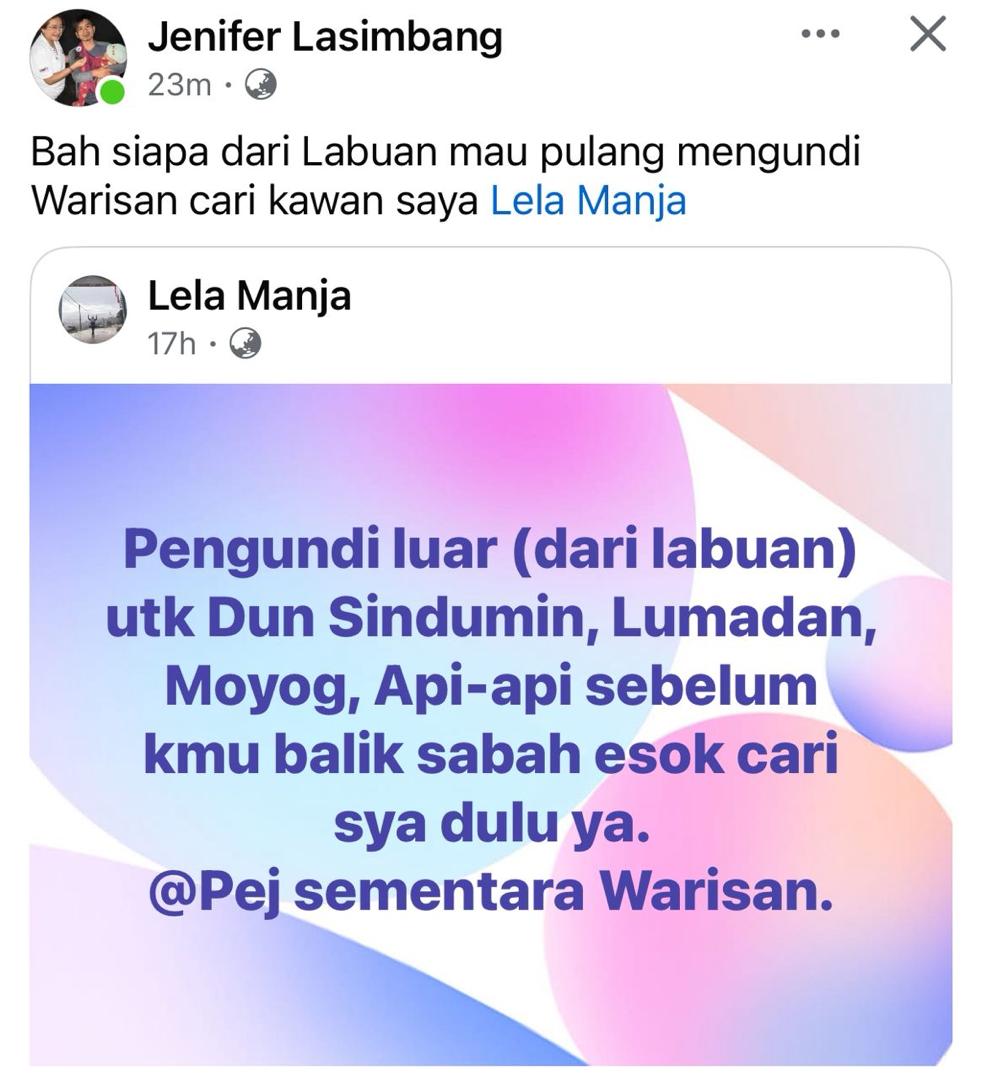Click the "sya dulu ya." text line
The image size is (982, 1080).
click(492, 824)
